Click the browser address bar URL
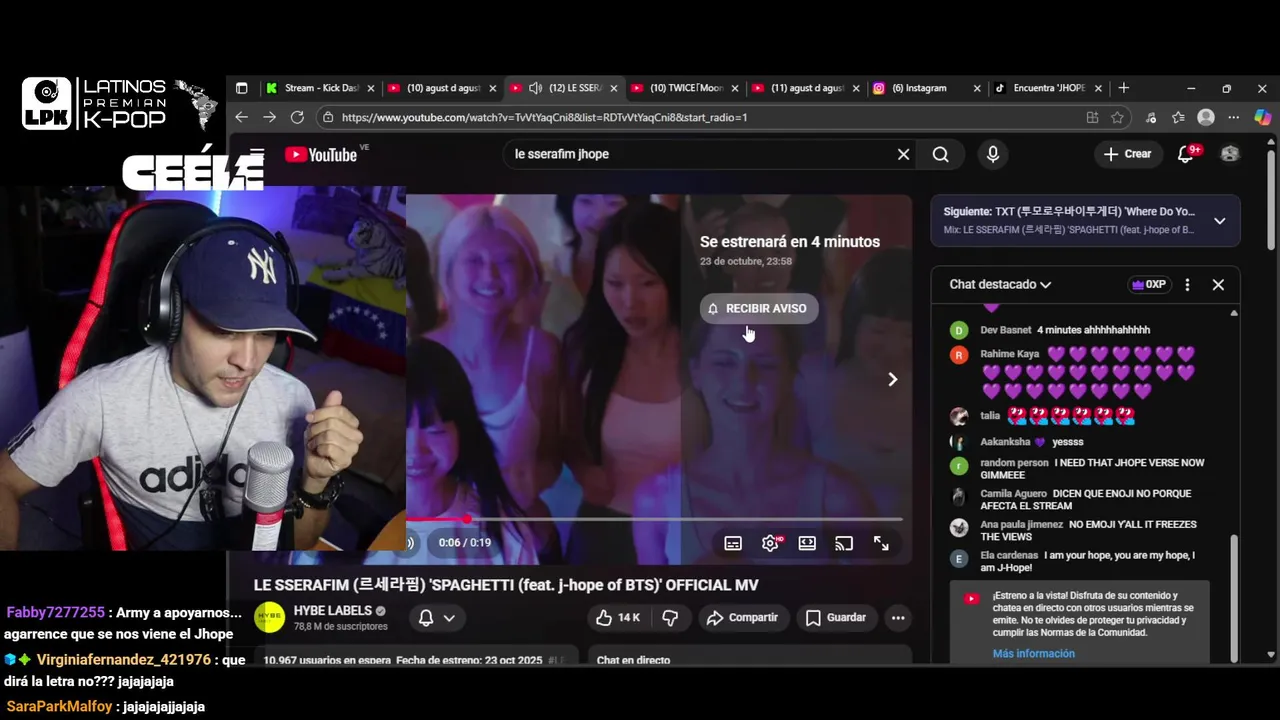 pos(544,117)
